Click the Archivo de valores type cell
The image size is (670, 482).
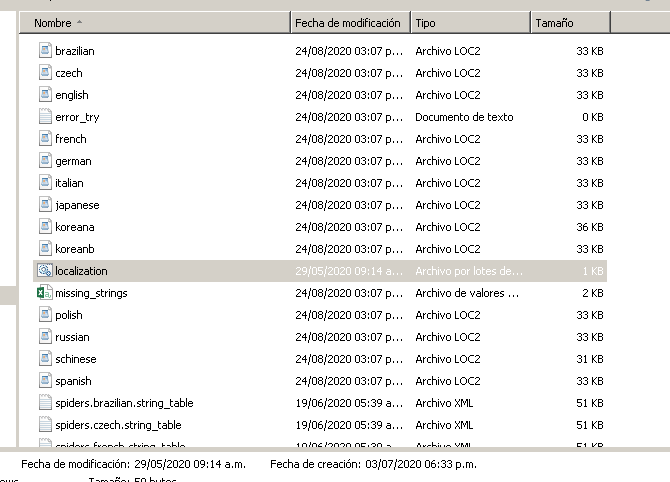point(467,293)
